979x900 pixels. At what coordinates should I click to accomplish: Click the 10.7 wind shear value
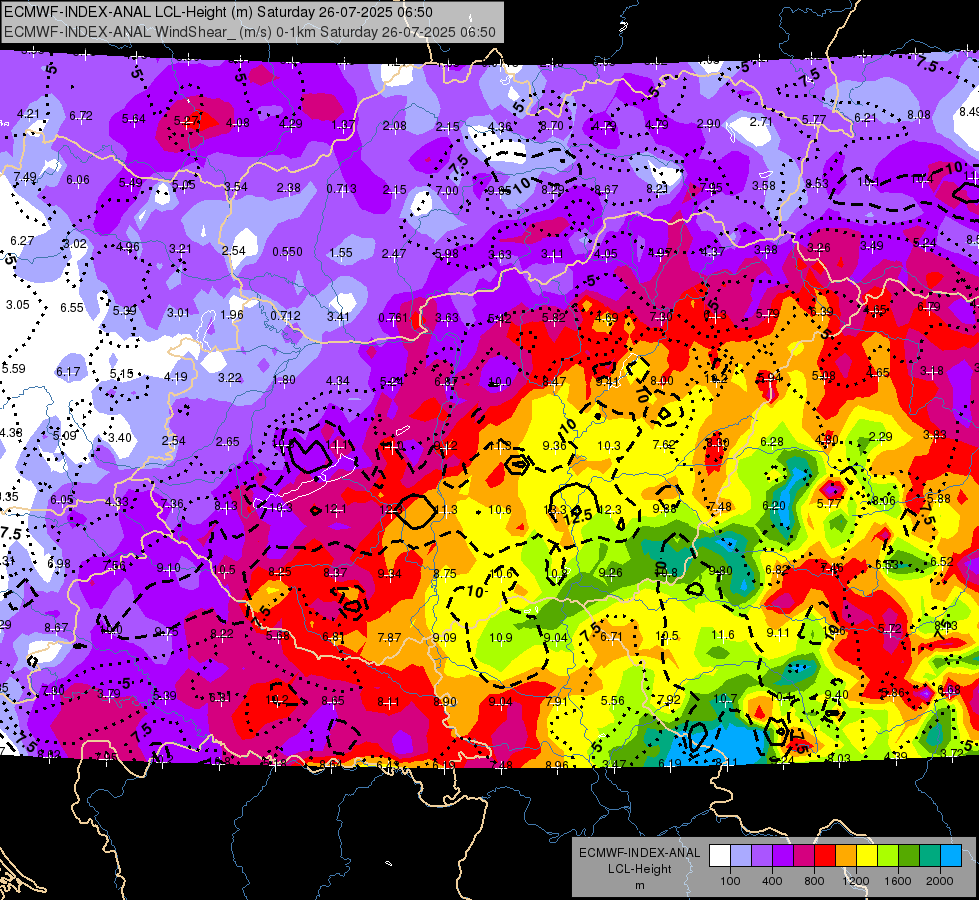click(725, 698)
